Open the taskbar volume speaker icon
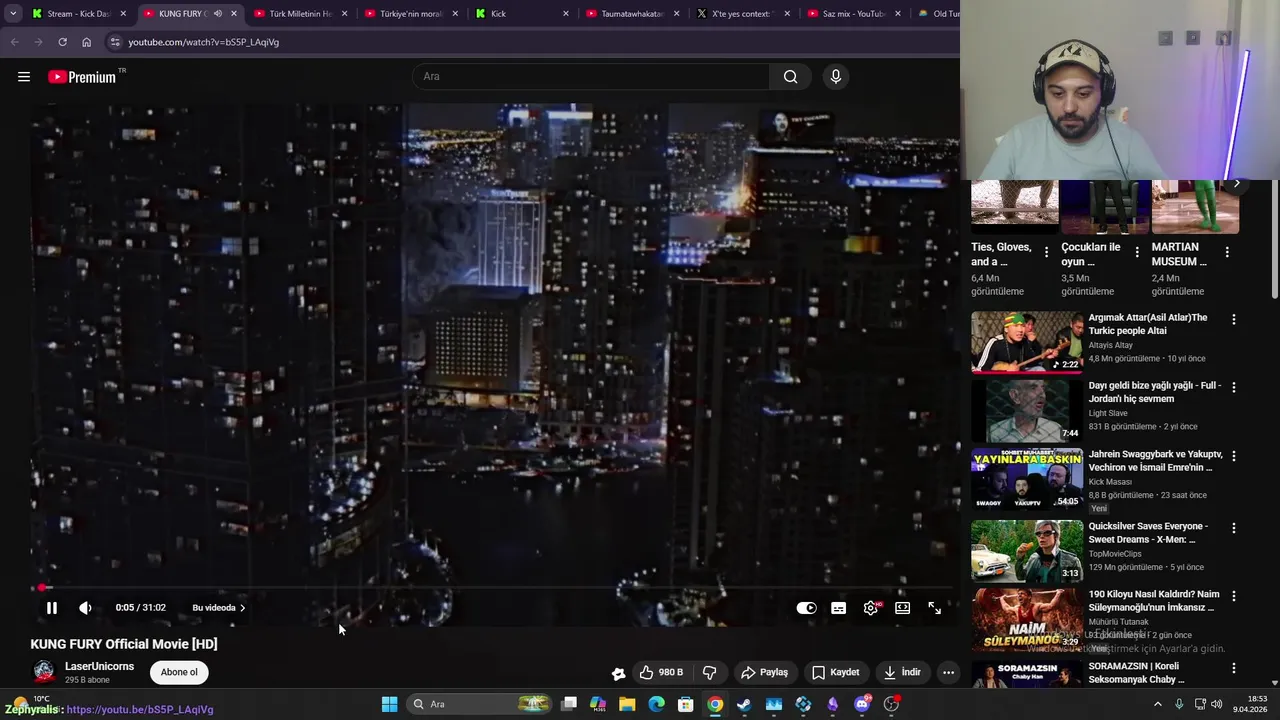Viewport: 1280px width, 720px height. (x=1217, y=704)
